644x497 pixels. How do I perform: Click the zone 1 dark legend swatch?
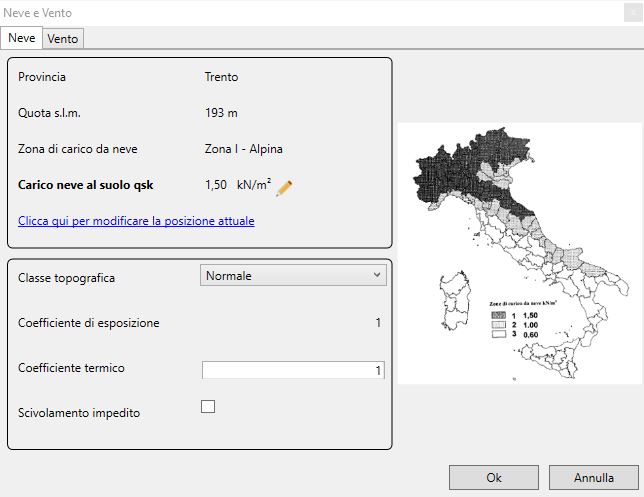click(x=498, y=315)
